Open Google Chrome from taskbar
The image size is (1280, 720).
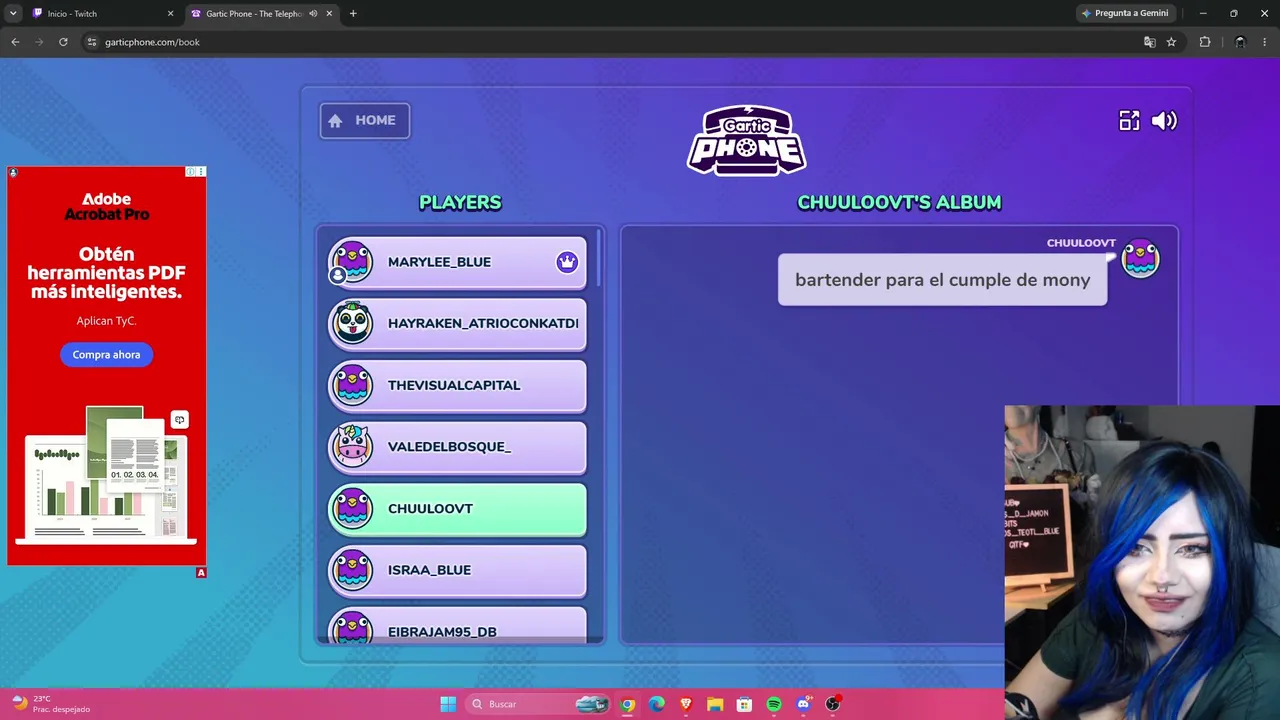[627, 704]
